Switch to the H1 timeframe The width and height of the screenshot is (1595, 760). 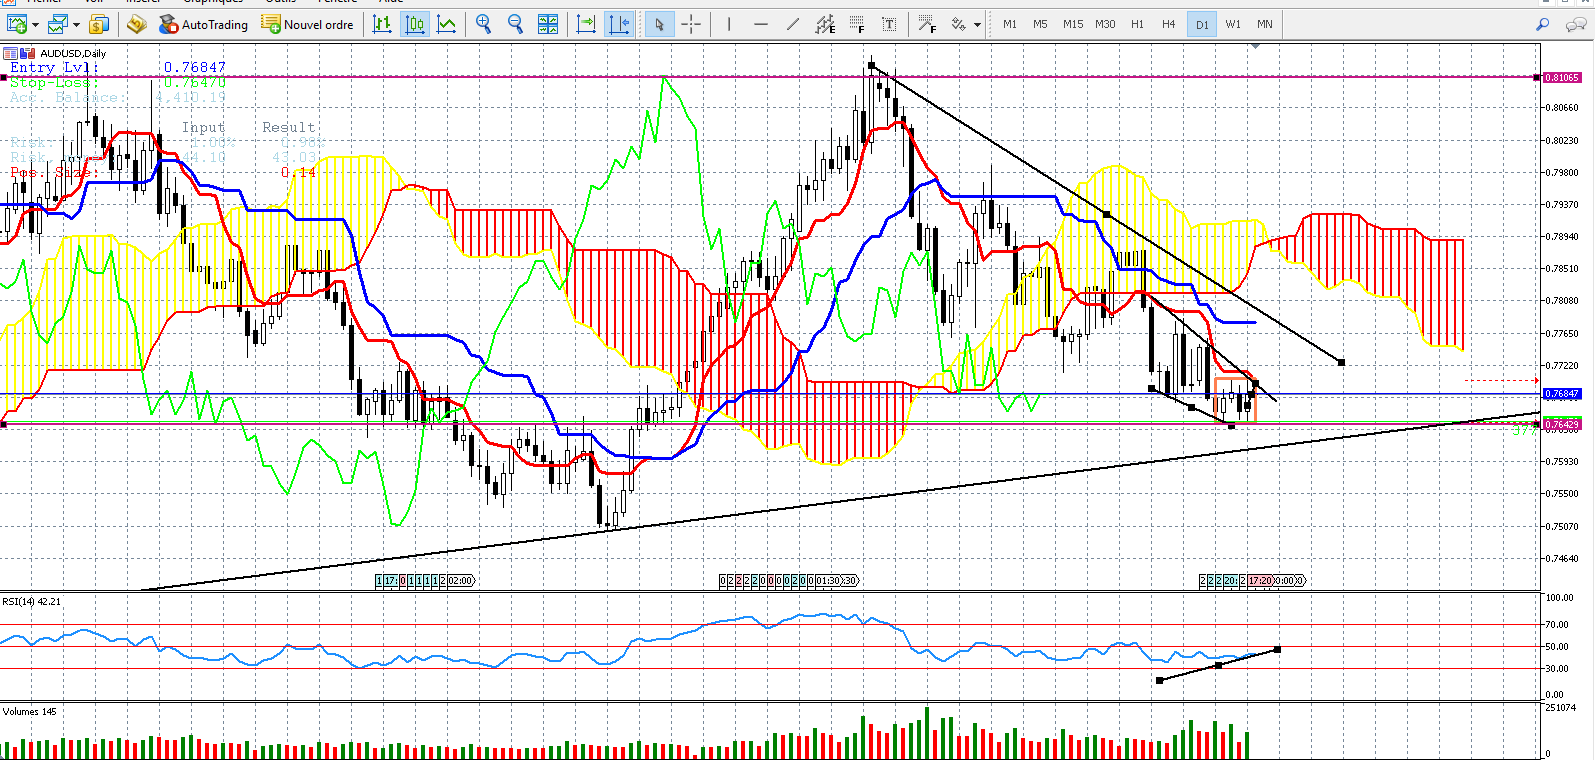1137,24
